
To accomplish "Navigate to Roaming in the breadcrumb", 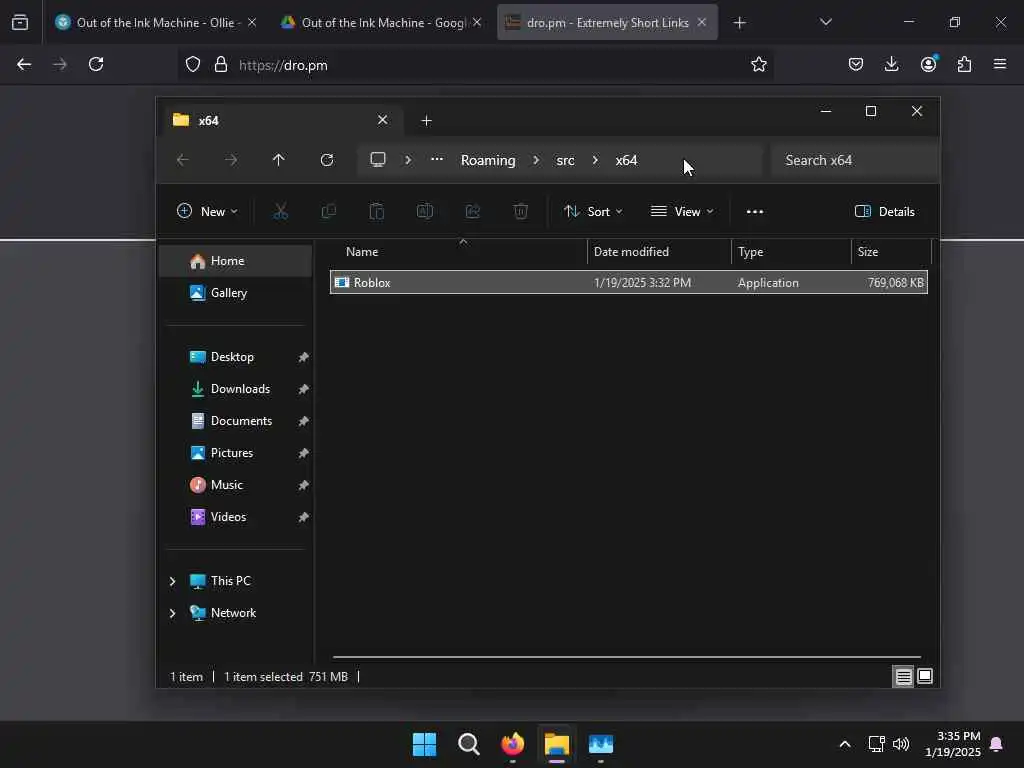I will click(488, 160).
